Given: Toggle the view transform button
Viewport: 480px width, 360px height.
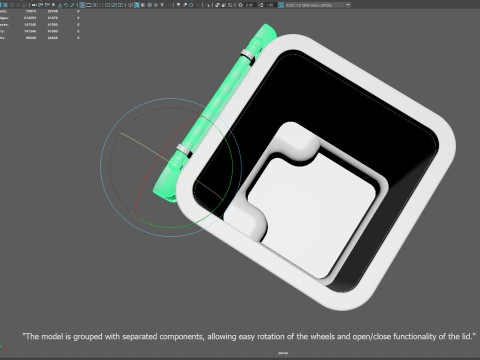Looking at the screenshot, I should click(x=281, y=5).
